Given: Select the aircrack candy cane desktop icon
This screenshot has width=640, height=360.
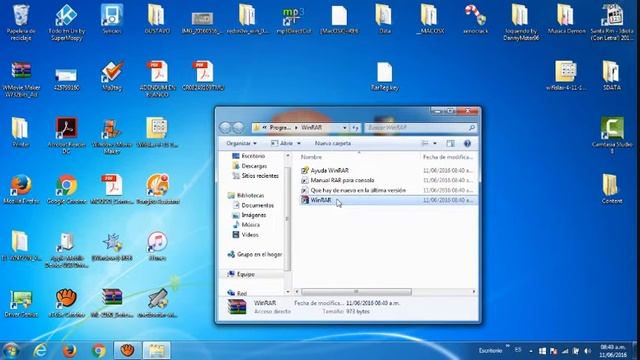Looking at the screenshot, I should pyautogui.click(x=475, y=20).
